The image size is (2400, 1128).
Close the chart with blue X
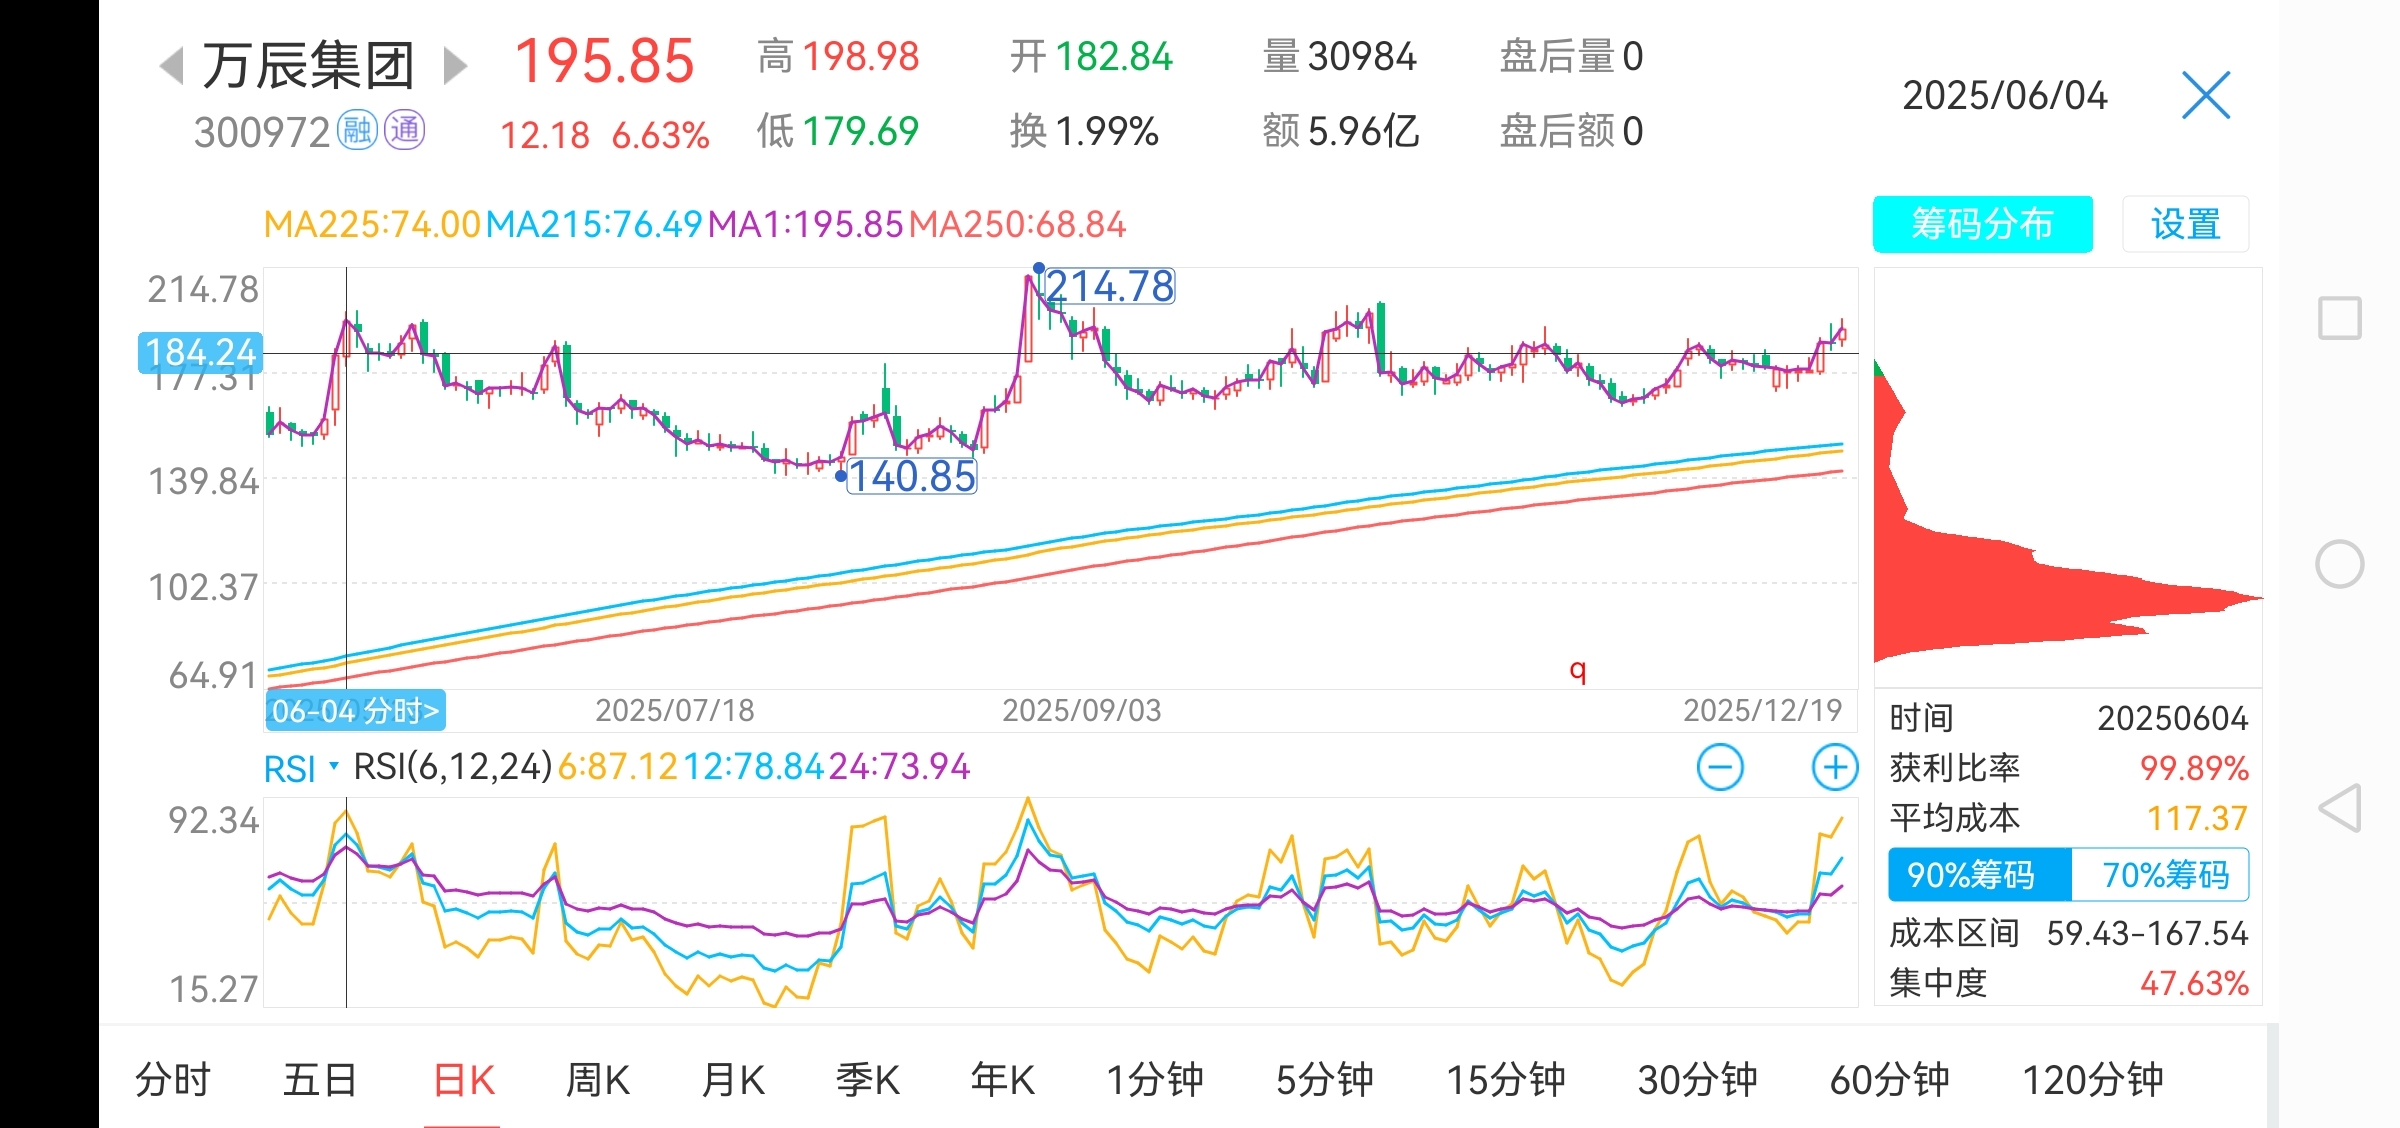[x=2205, y=96]
